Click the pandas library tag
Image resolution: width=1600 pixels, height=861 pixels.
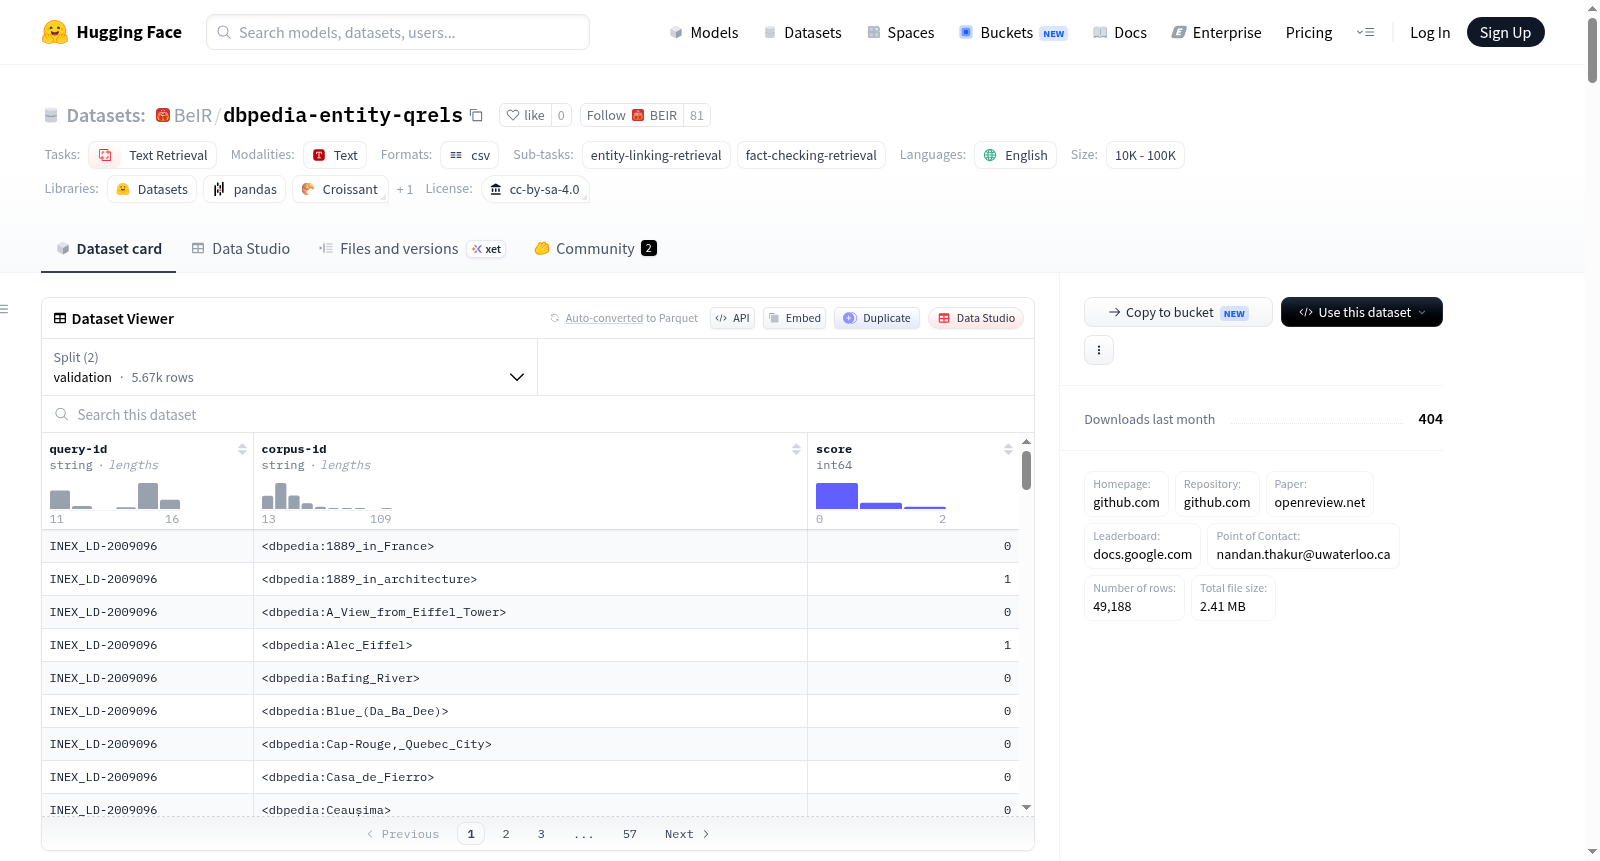click(x=245, y=189)
